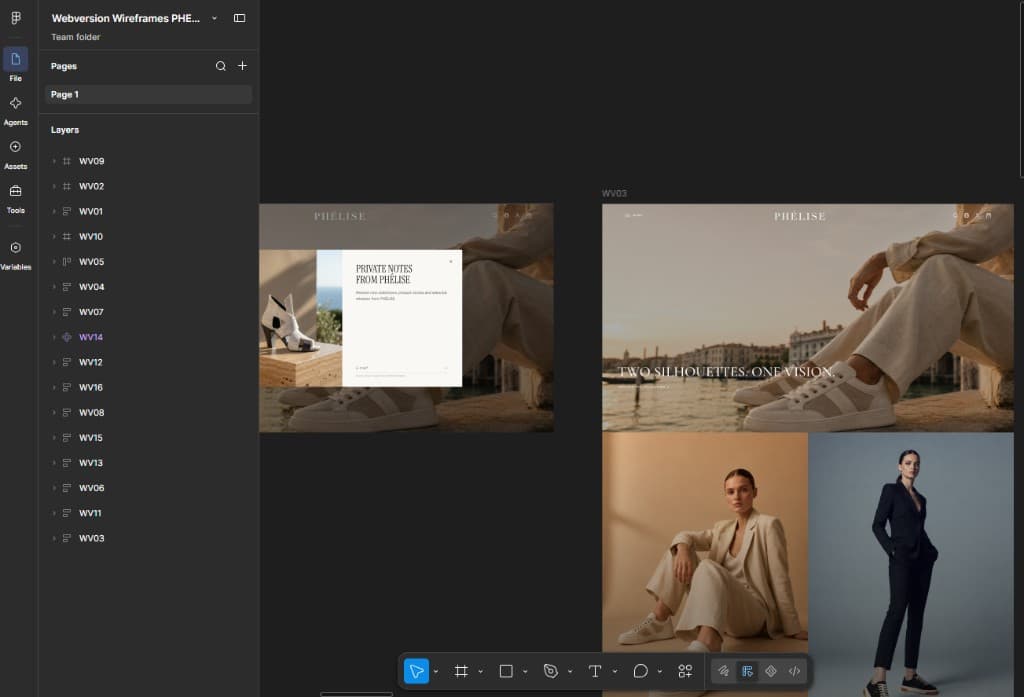Screen dimensions: 1024x697
Task: Add a new page with the plus icon
Action: (x=242, y=66)
